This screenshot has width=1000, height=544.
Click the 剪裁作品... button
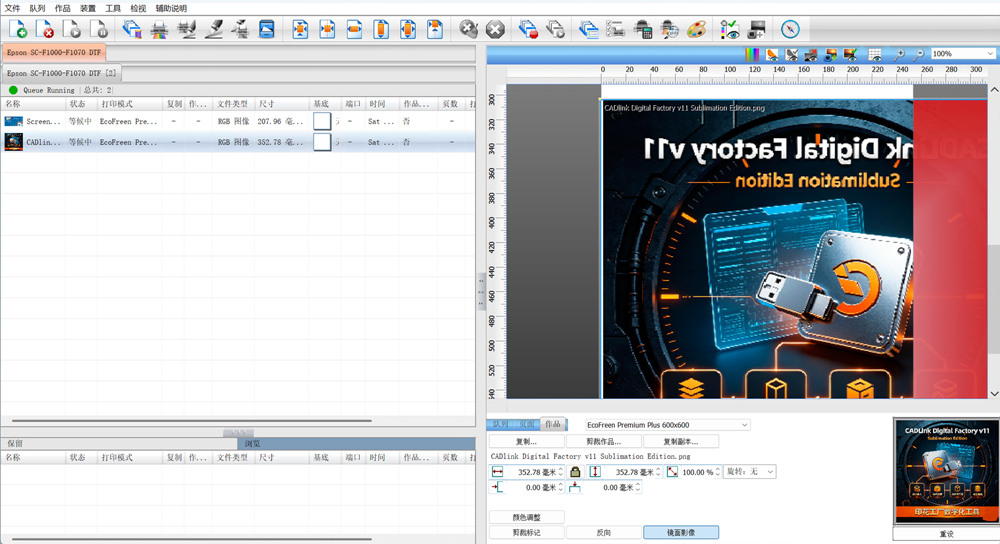[x=603, y=441]
